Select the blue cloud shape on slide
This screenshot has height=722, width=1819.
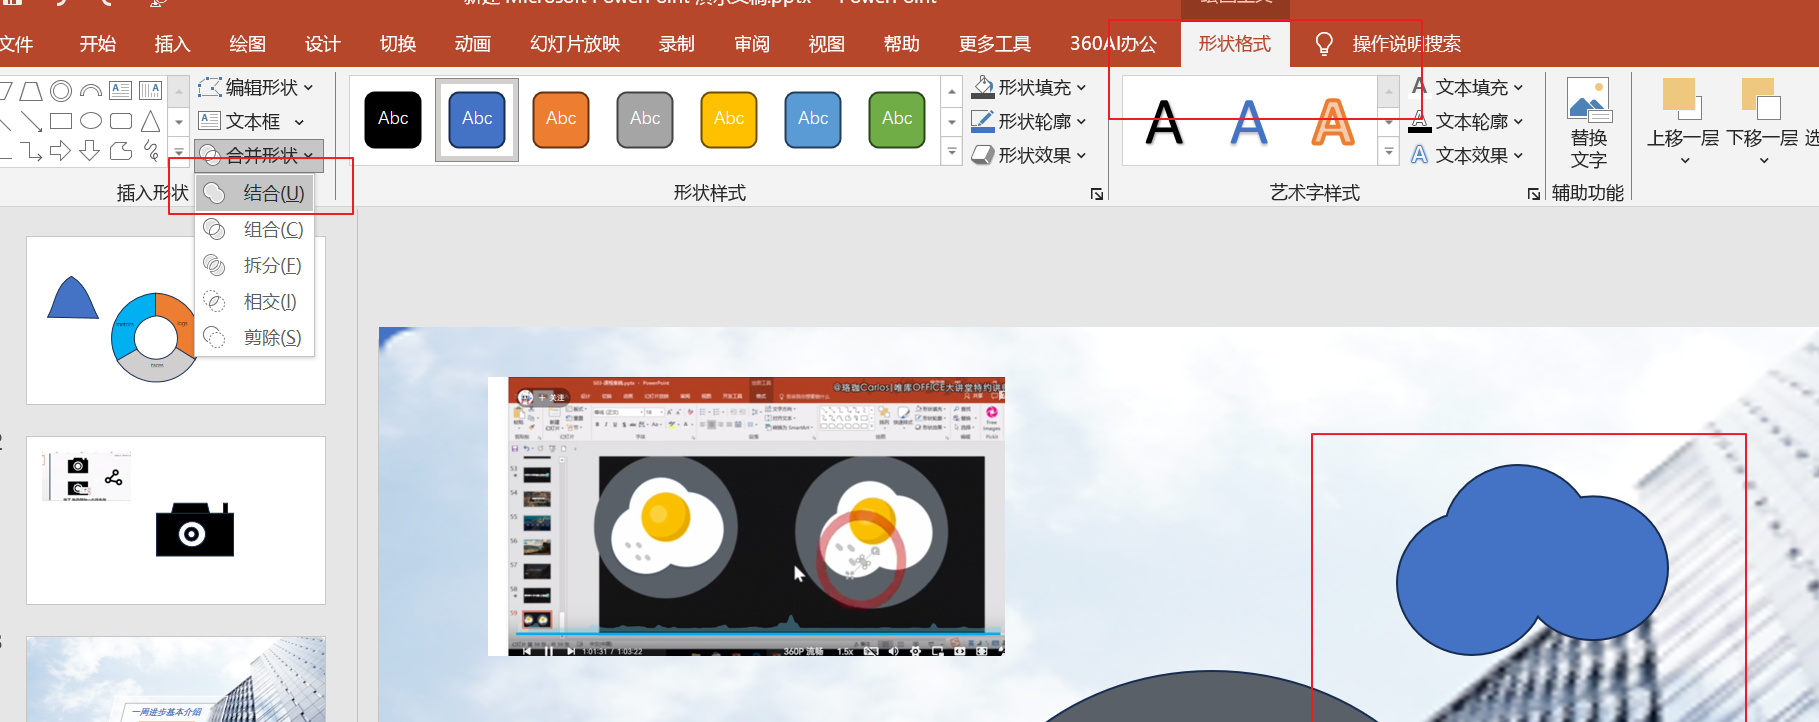click(x=1532, y=560)
